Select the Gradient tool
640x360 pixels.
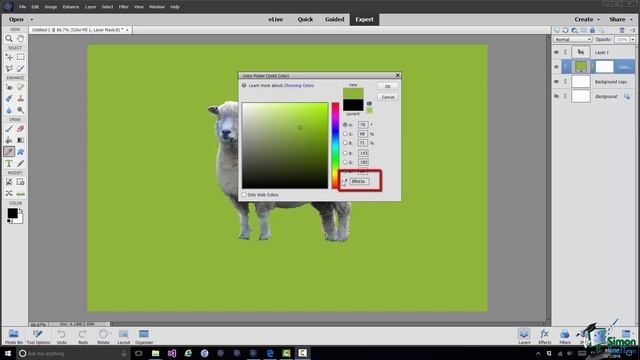coord(20,140)
